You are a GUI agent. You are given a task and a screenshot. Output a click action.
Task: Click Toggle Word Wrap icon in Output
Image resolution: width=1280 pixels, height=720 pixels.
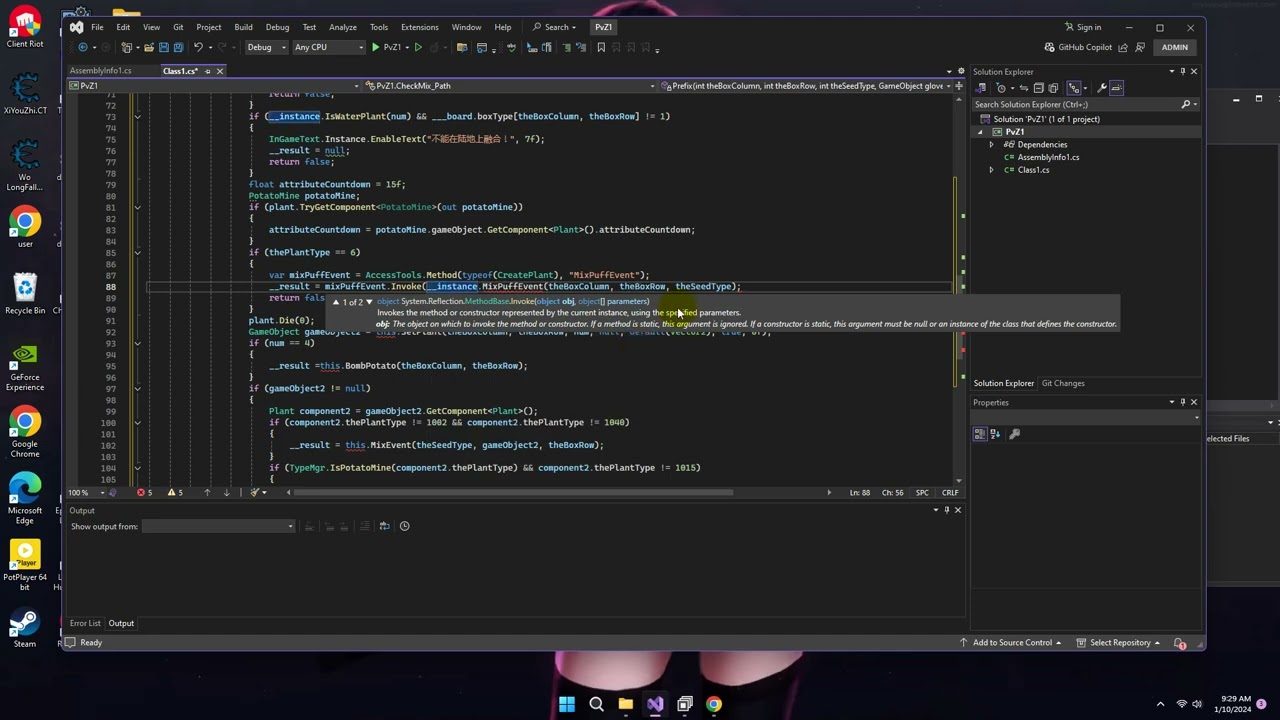pyautogui.click(x=384, y=526)
